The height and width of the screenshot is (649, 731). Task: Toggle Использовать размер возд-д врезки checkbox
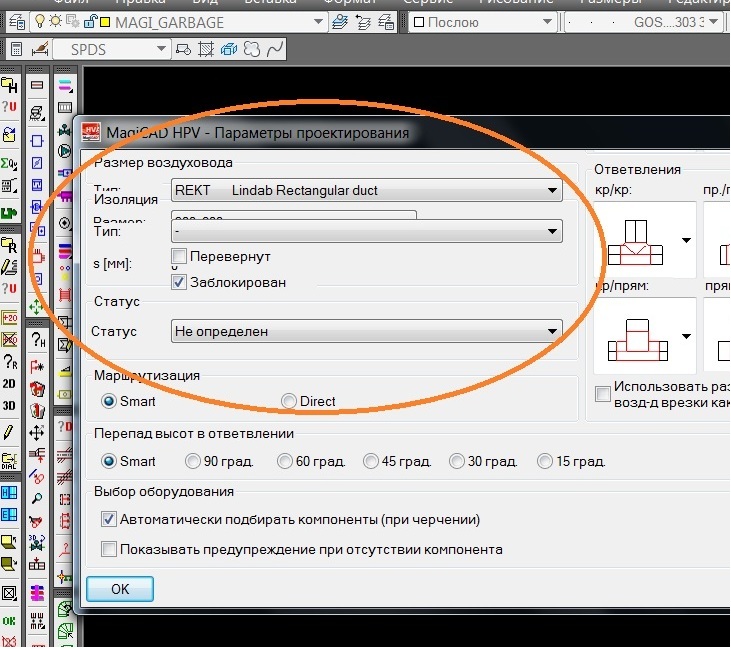(603, 394)
